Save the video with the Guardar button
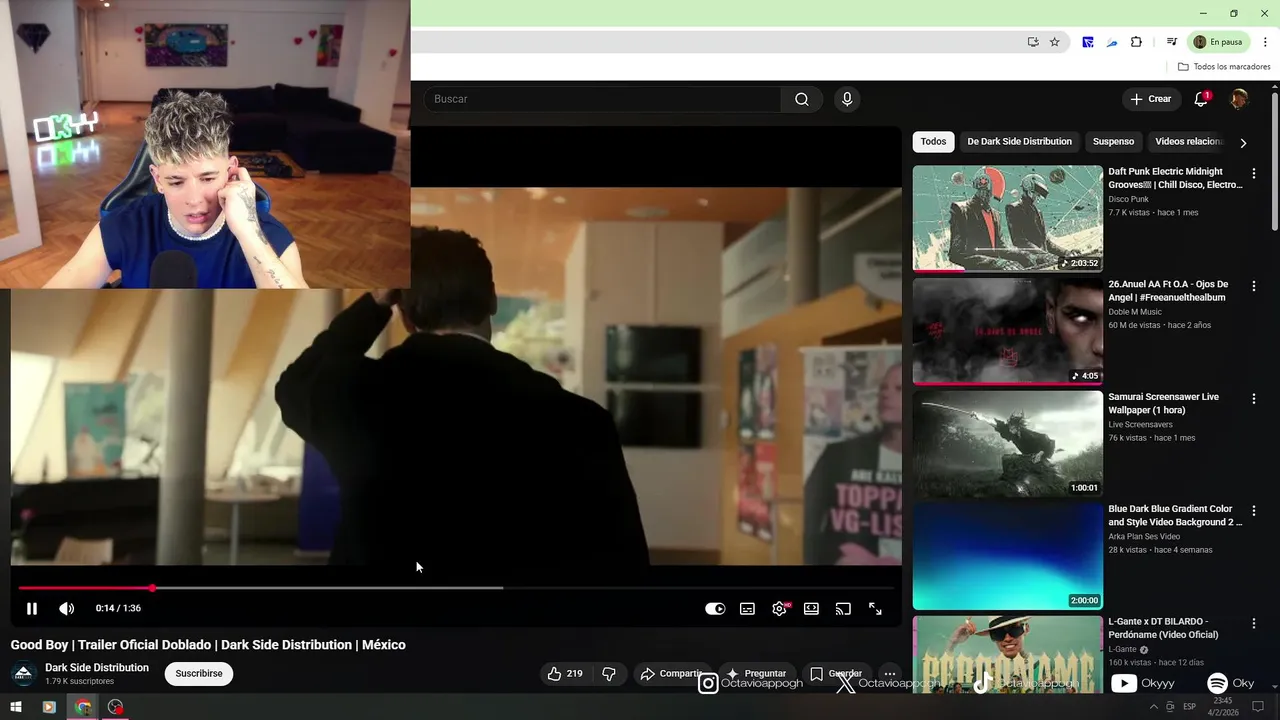This screenshot has height=720, width=1280. tap(836, 674)
